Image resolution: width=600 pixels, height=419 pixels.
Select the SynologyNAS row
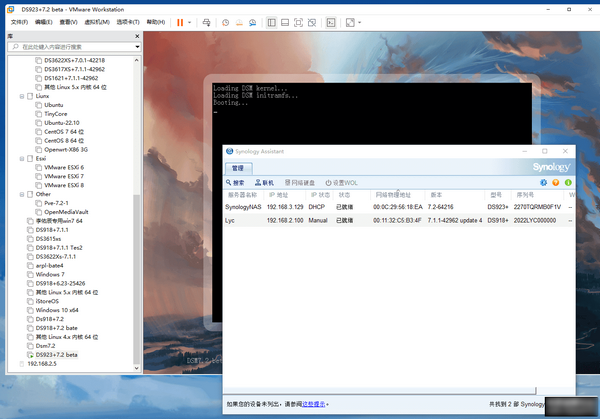[398, 207]
